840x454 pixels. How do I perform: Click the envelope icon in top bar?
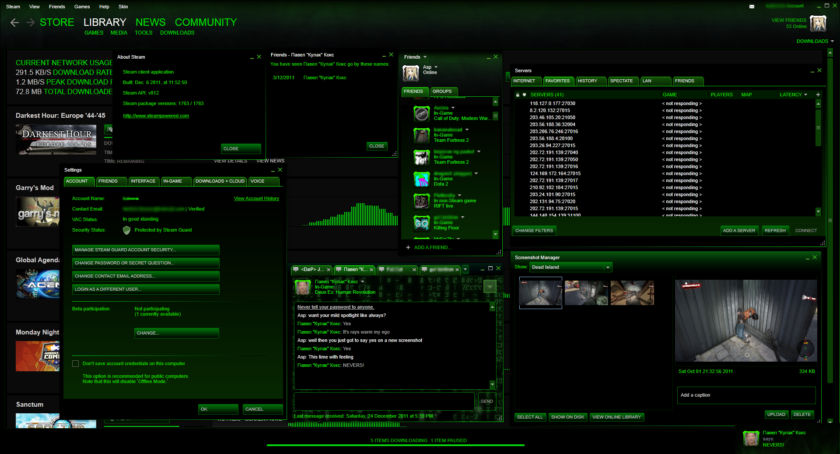(x=752, y=6)
